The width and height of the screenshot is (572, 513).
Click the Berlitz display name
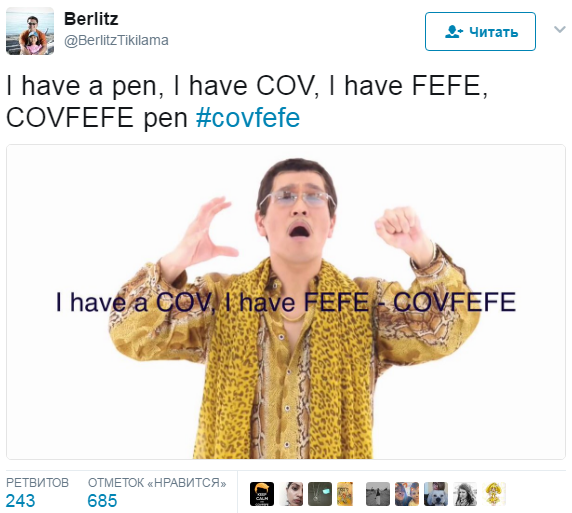[x=91, y=19]
